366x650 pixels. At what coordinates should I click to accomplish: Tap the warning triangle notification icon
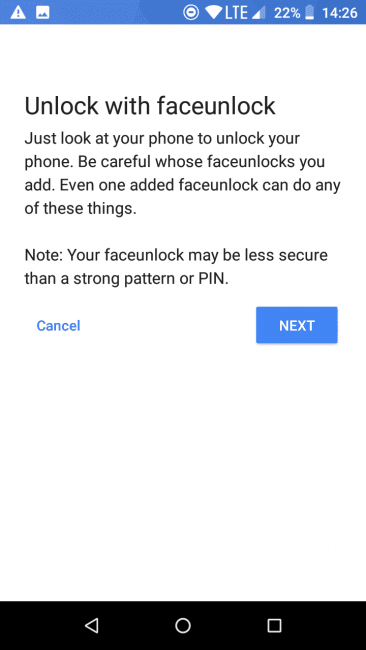18,12
